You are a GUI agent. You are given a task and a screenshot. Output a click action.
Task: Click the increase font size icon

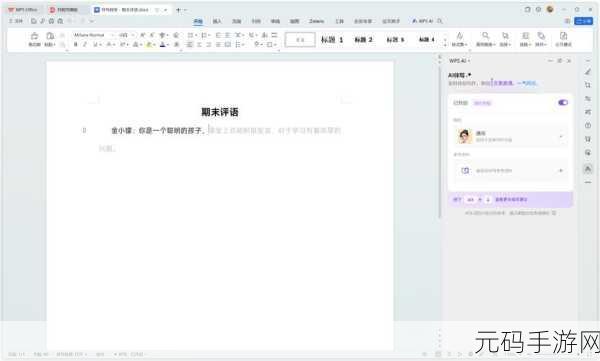(143, 35)
